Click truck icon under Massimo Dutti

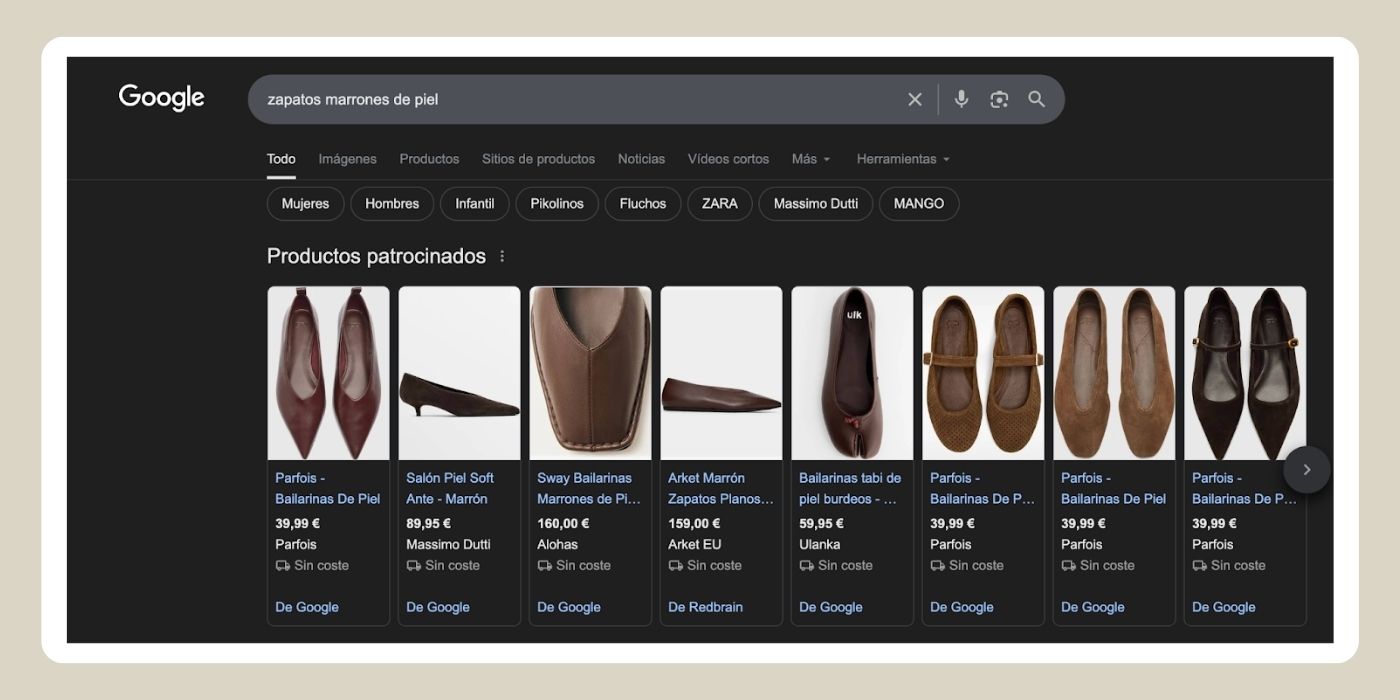(x=414, y=565)
